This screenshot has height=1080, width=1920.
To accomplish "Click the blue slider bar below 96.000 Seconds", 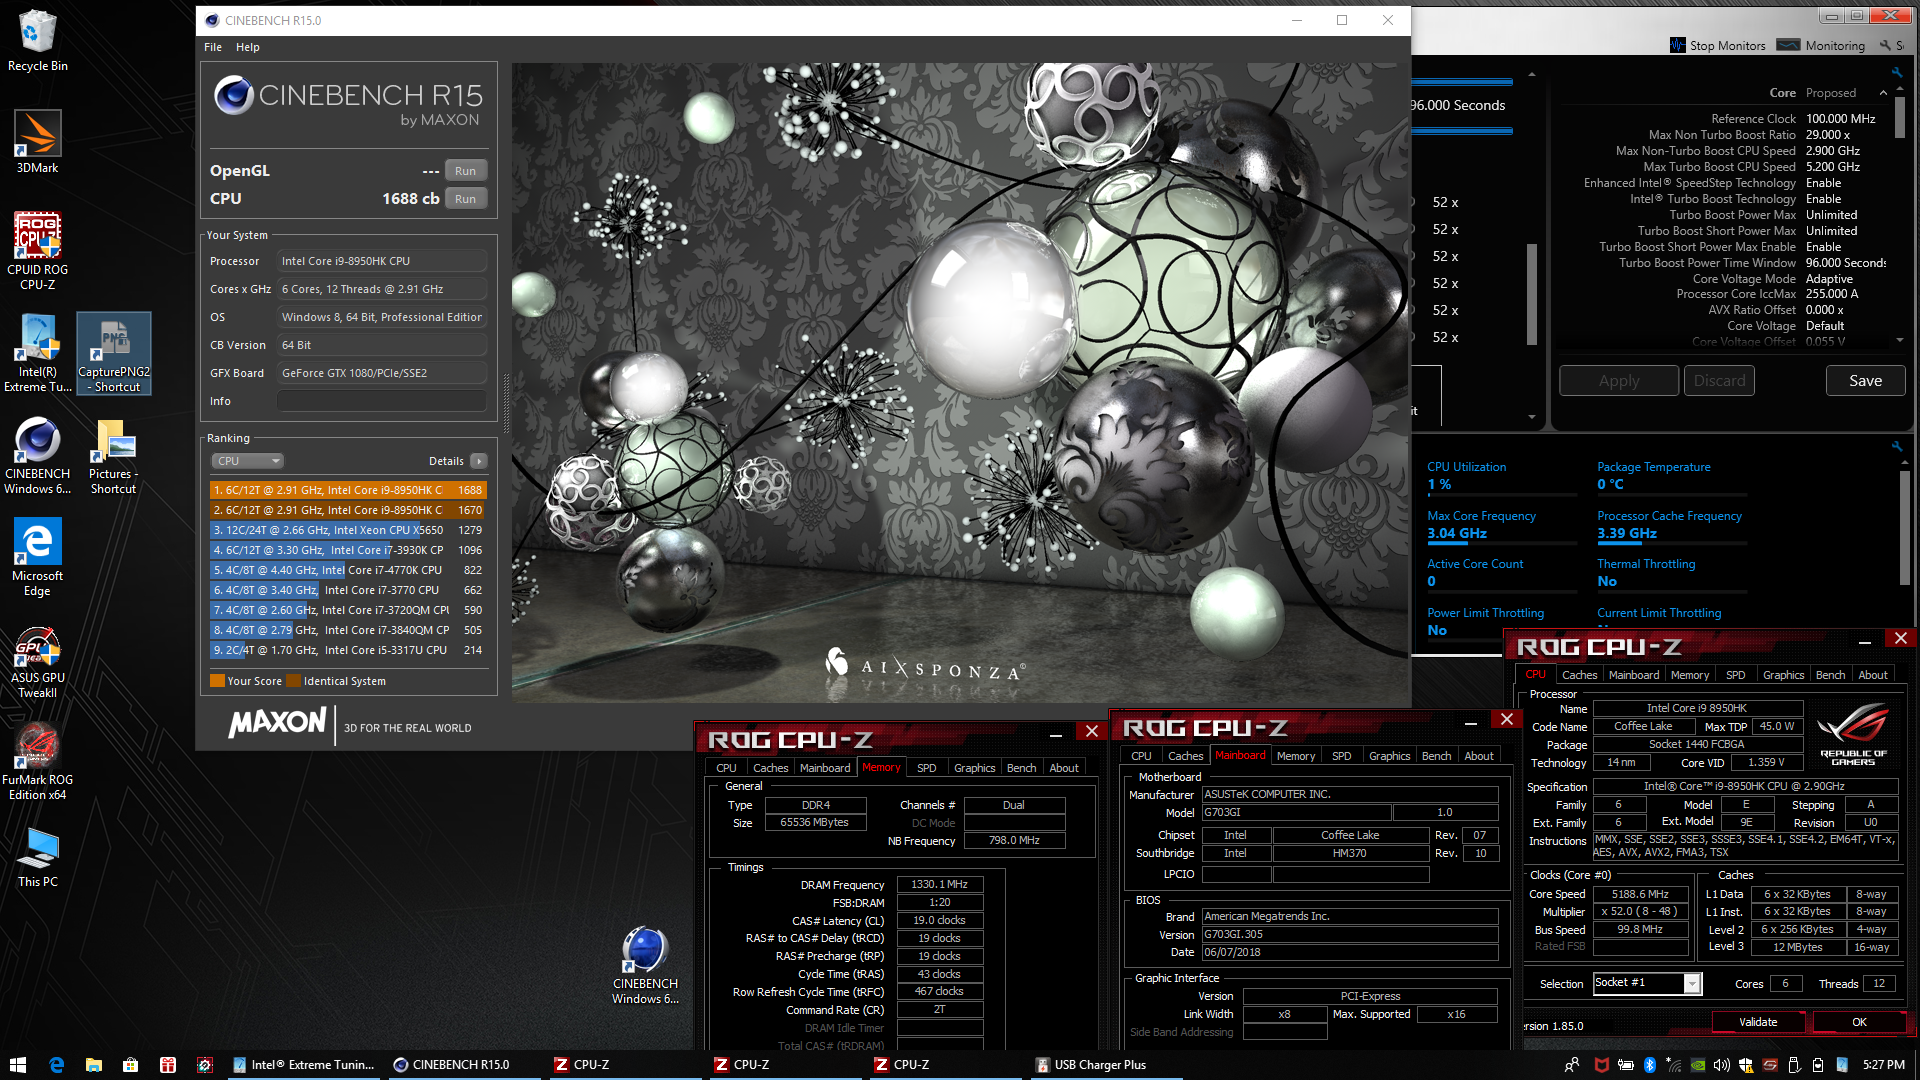I will point(1461,131).
